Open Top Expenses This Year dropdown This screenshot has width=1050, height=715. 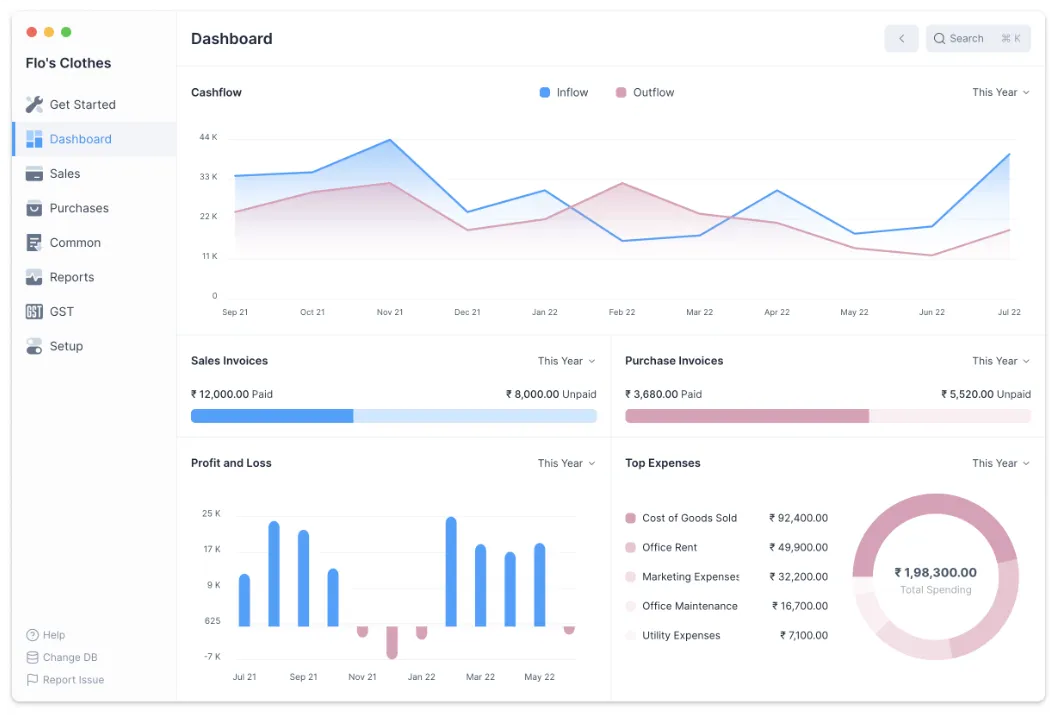pyautogui.click(x=1000, y=463)
